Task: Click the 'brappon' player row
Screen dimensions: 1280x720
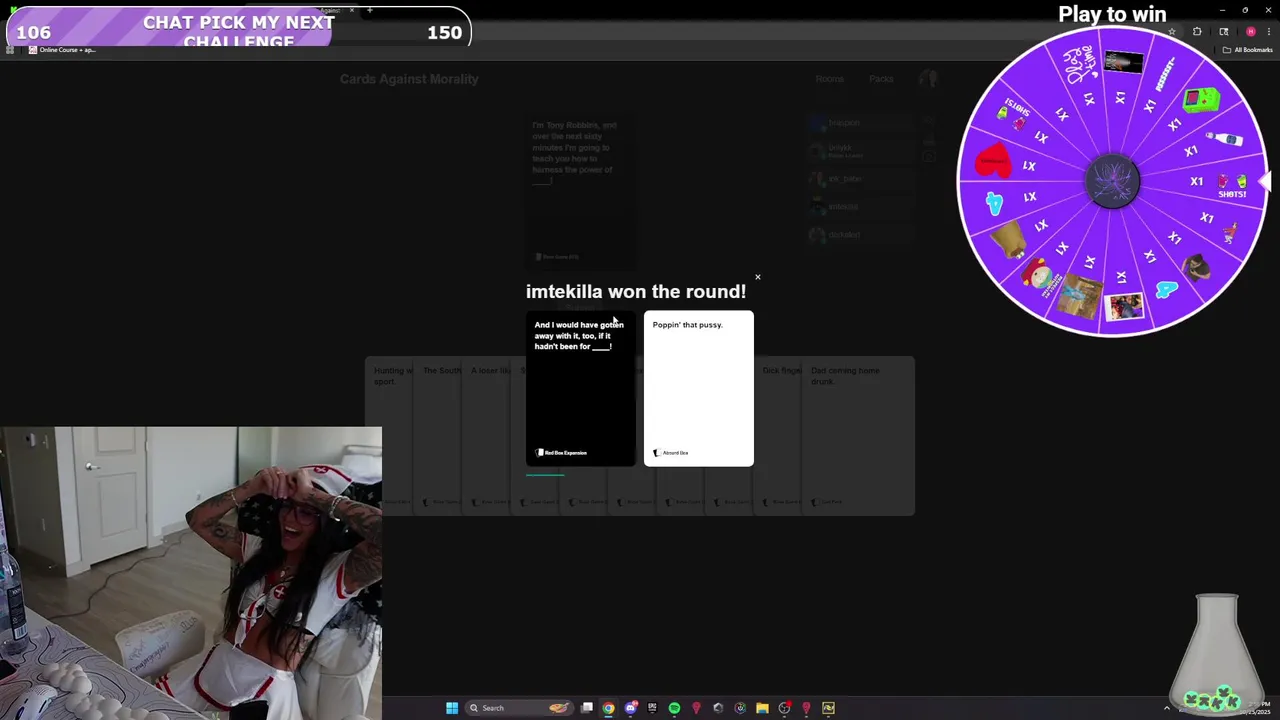Action: click(x=860, y=123)
